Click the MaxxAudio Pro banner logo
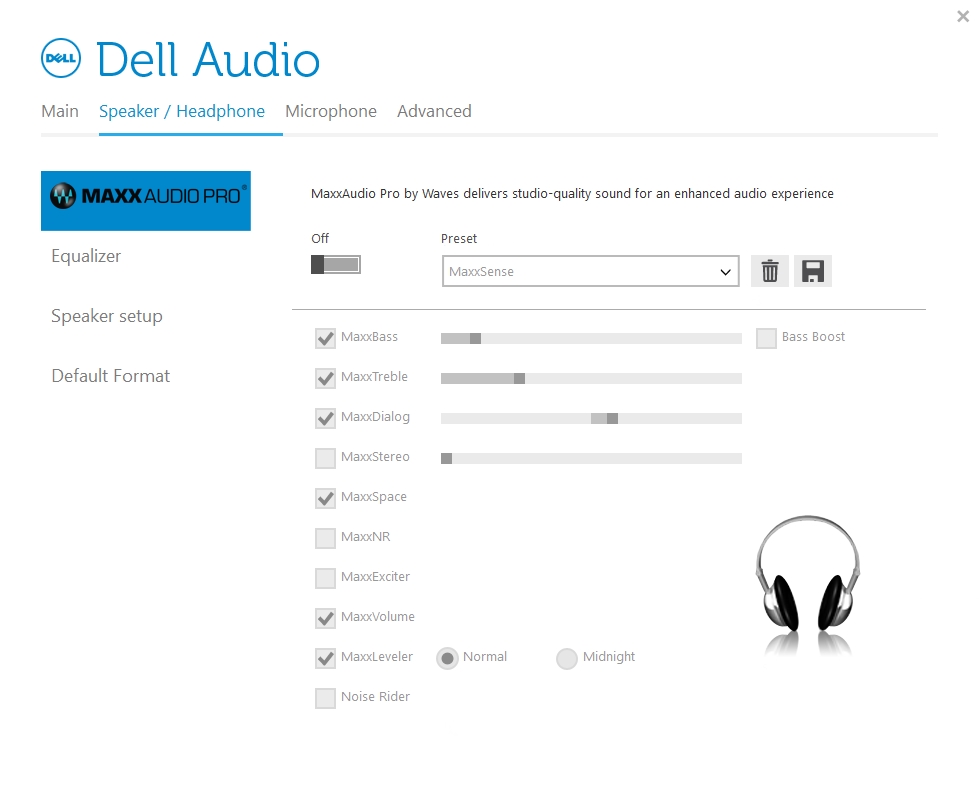979x791 pixels. (x=146, y=200)
